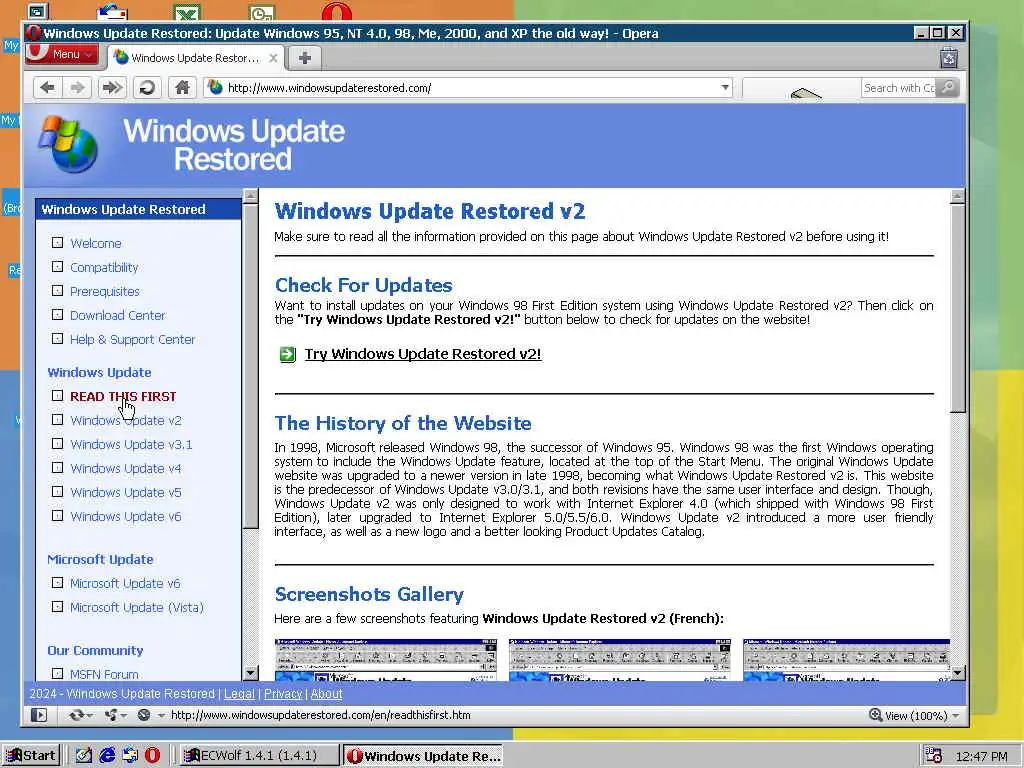Open Windows Update v6 sidebar link
This screenshot has height=768, width=1024.
click(x=125, y=516)
